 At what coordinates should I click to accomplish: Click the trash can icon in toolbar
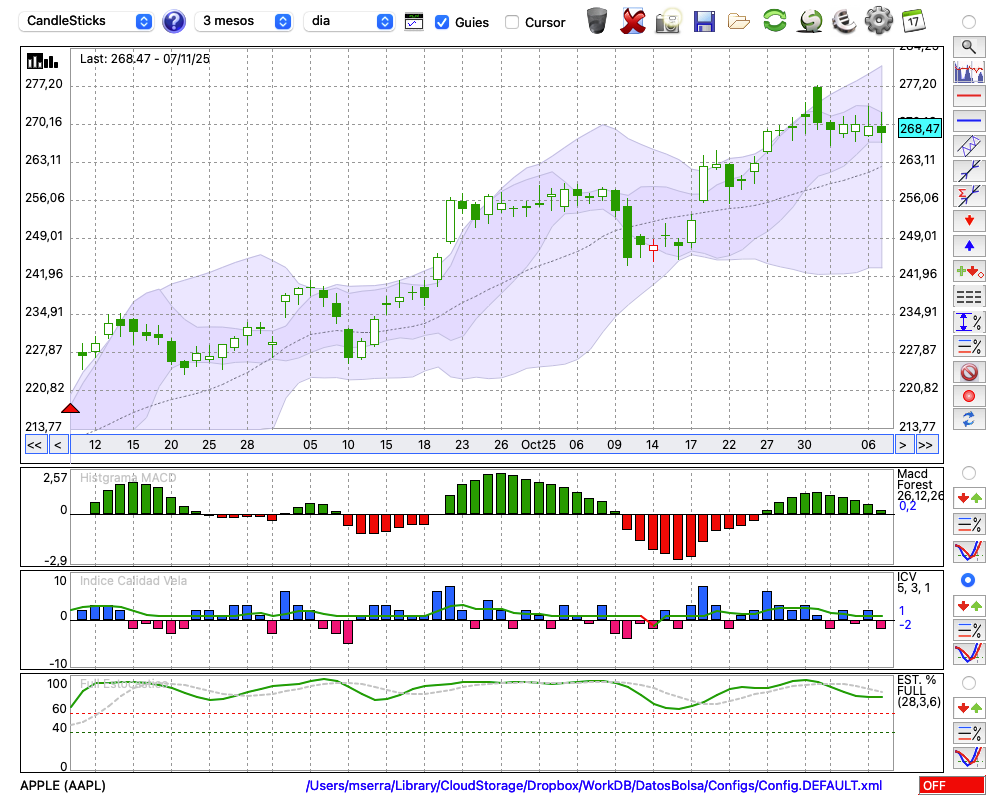pyautogui.click(x=597, y=21)
